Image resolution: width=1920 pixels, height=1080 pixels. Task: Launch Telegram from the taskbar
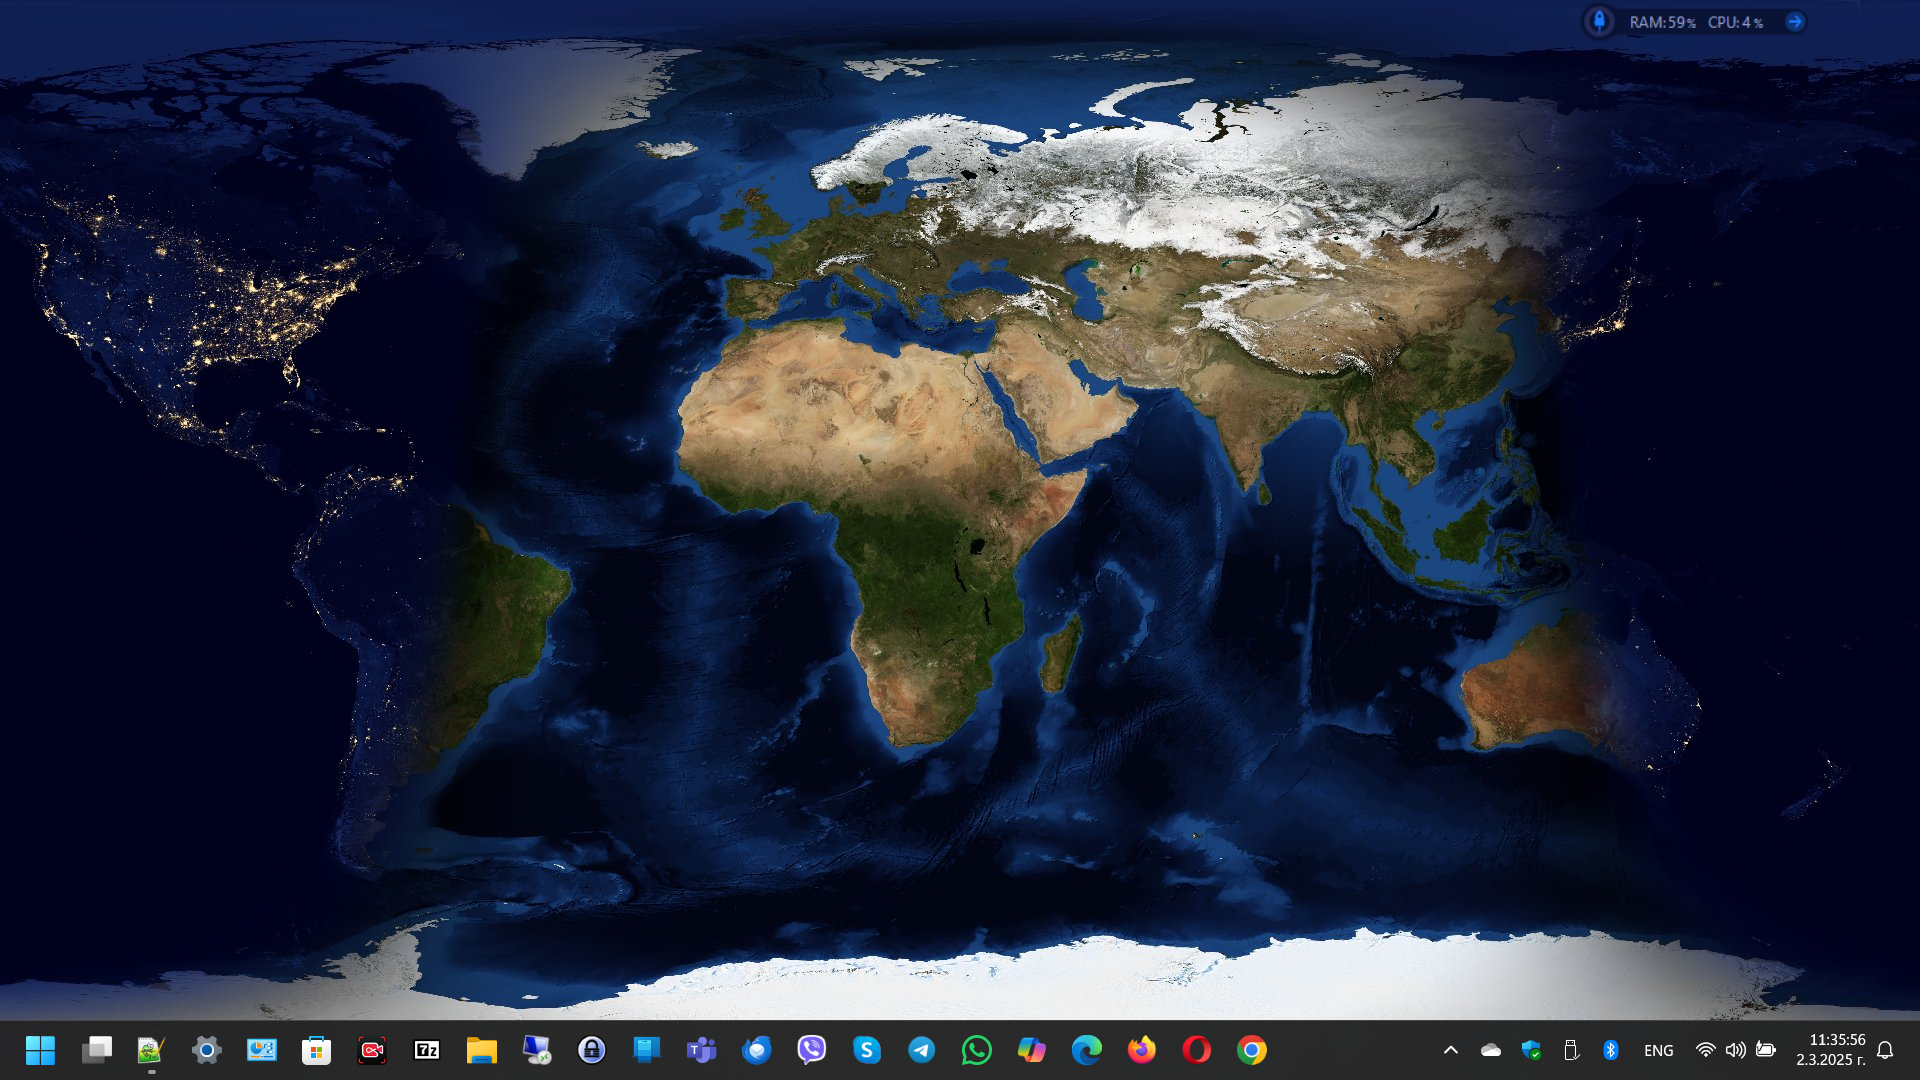pos(922,1050)
